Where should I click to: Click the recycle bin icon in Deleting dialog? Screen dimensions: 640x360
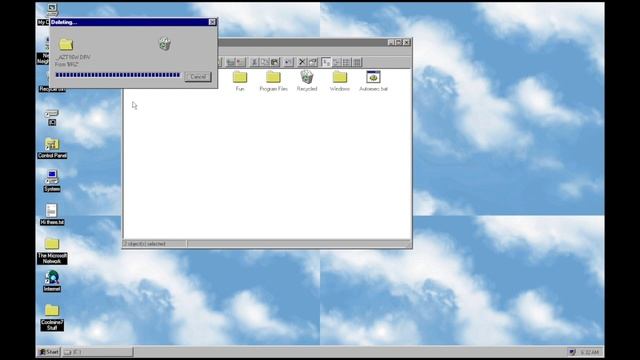(164, 43)
